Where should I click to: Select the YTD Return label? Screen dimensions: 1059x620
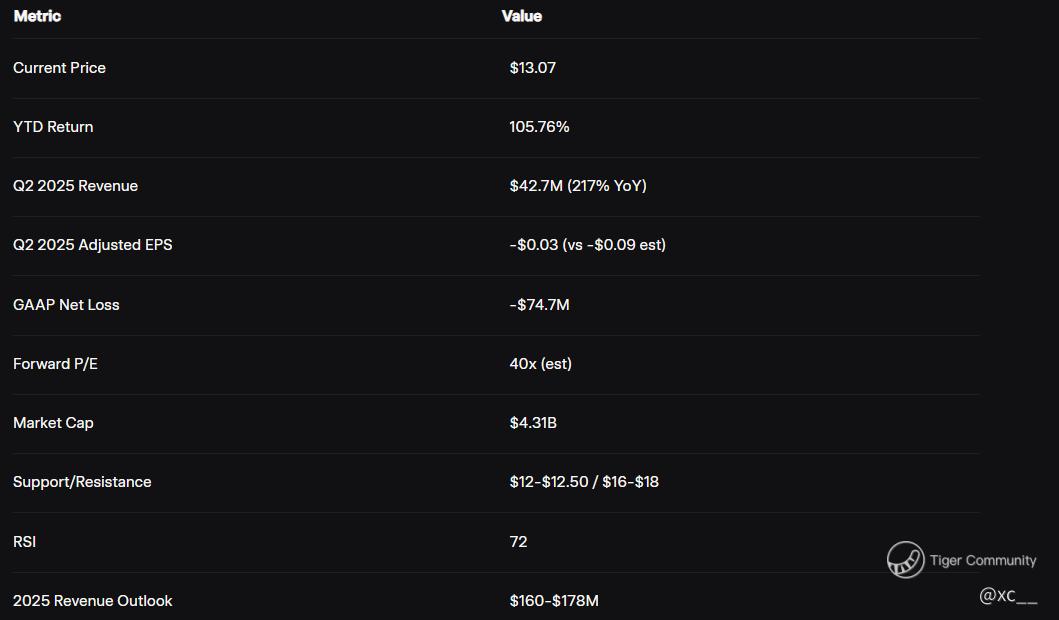click(x=53, y=127)
